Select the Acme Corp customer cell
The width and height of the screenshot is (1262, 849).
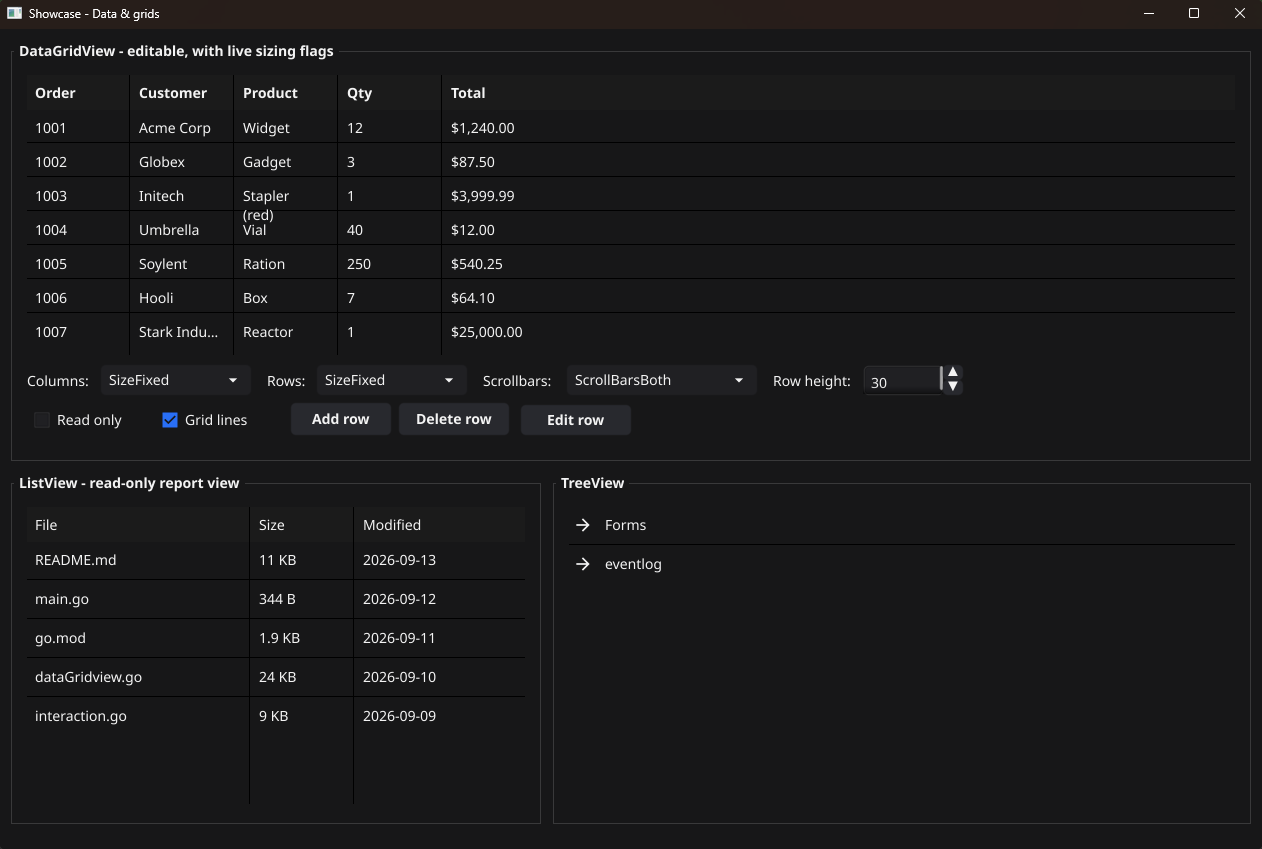pyautogui.click(x=182, y=128)
